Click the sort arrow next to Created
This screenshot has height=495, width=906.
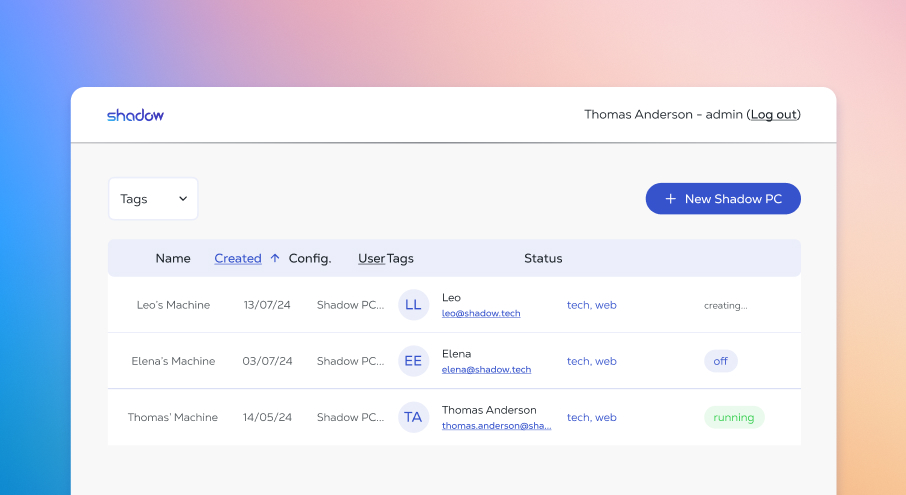pos(275,258)
